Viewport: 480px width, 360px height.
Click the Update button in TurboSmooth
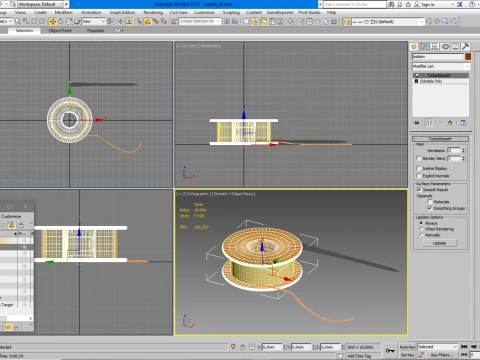(440, 243)
